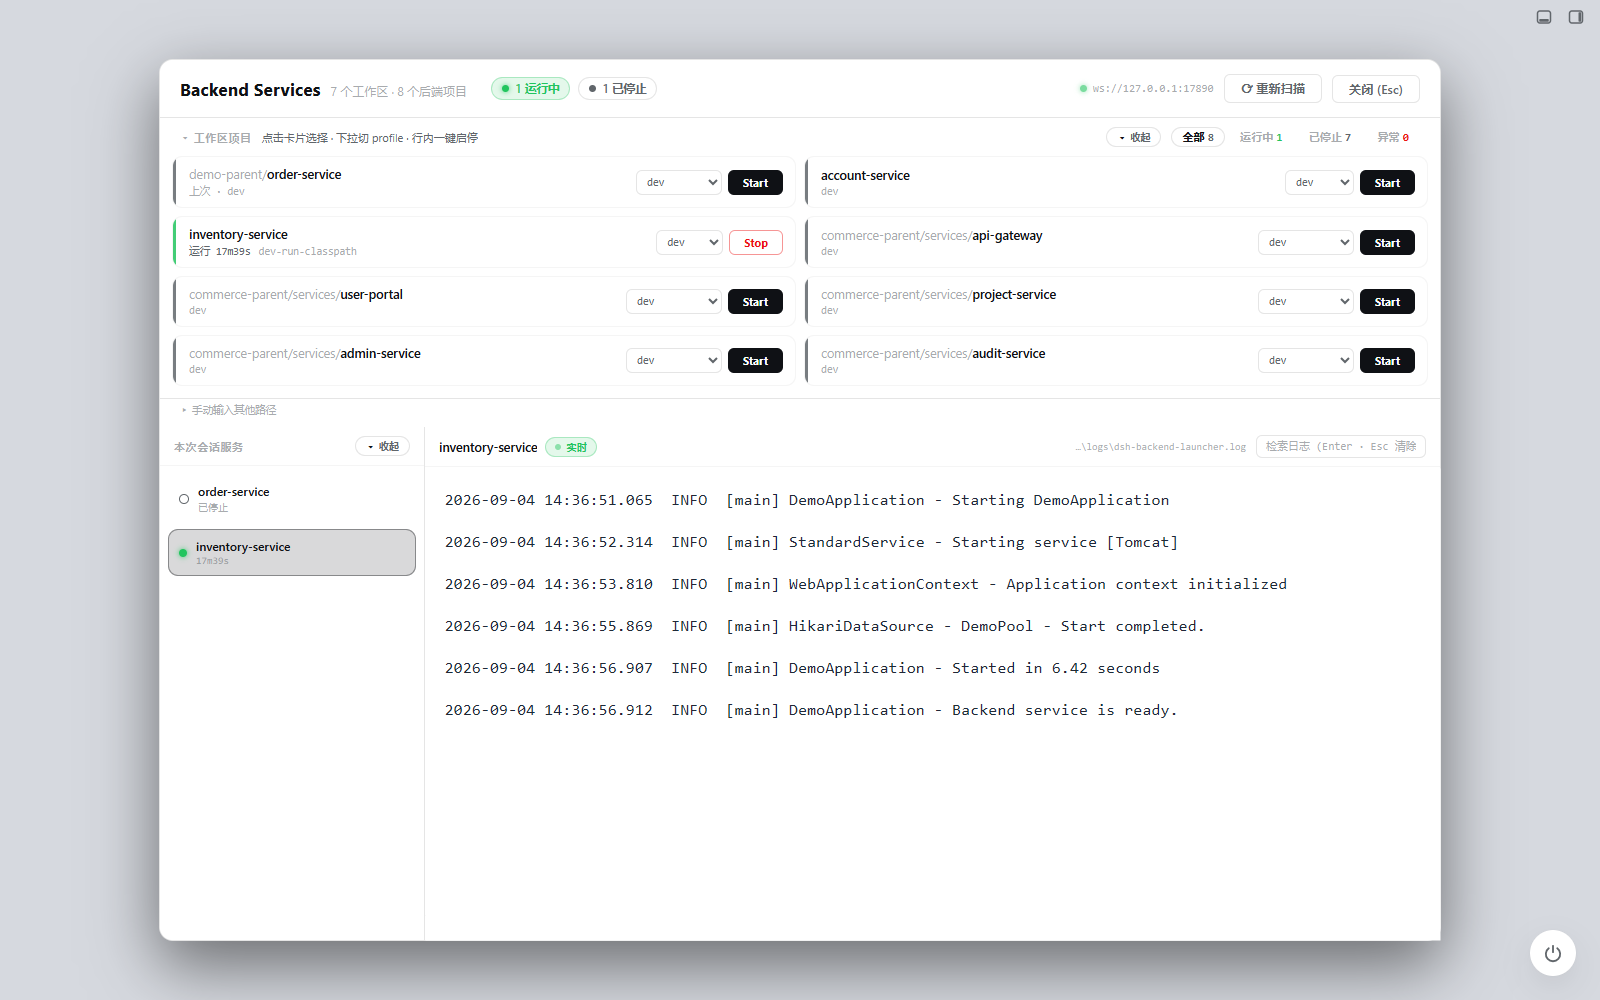Image resolution: width=1600 pixels, height=1000 pixels.
Task: Click log line Starting service [Tomcat]
Action: coord(811,542)
